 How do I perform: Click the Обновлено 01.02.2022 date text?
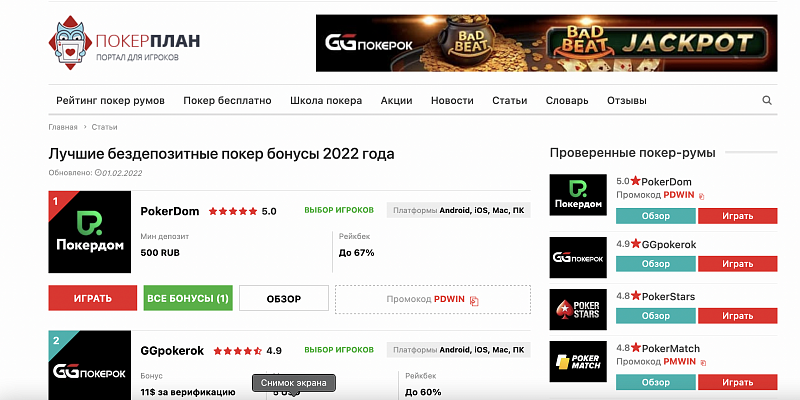coord(95,173)
